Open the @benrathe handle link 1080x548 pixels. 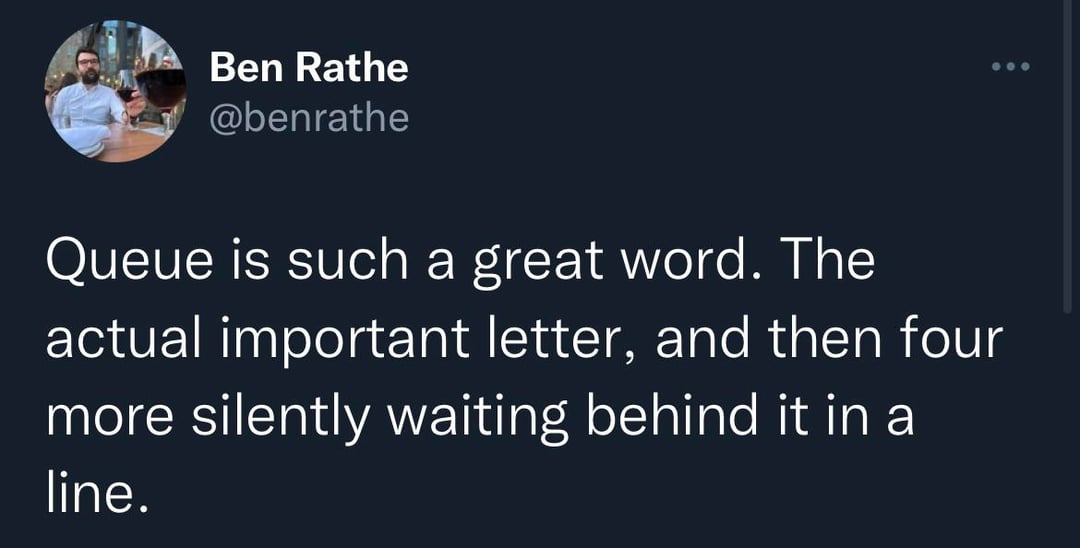pos(309,118)
